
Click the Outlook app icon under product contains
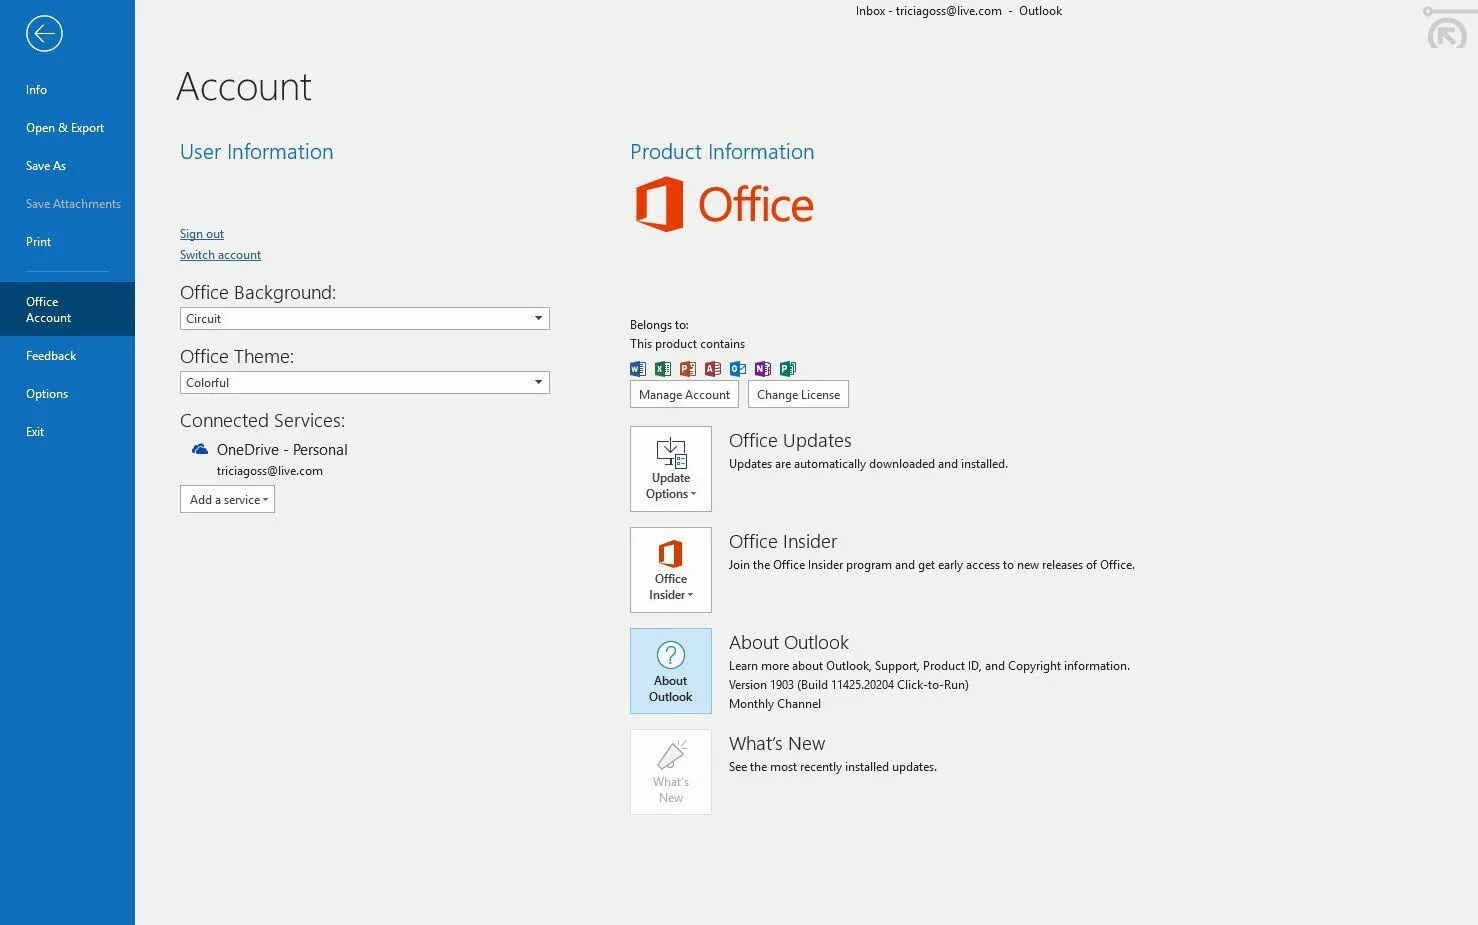coord(738,369)
